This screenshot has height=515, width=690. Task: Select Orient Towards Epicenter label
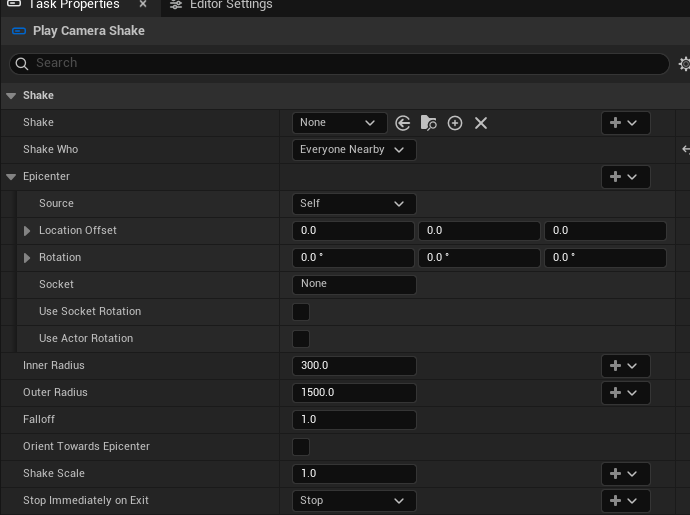click(86, 447)
